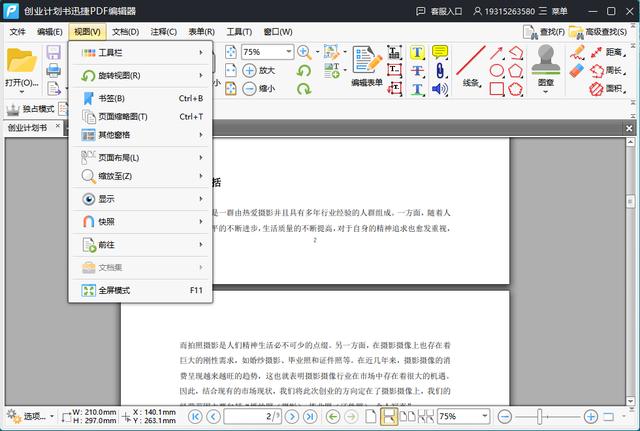
Task: Open the 旋转视图(R) submenu
Action: (141, 76)
